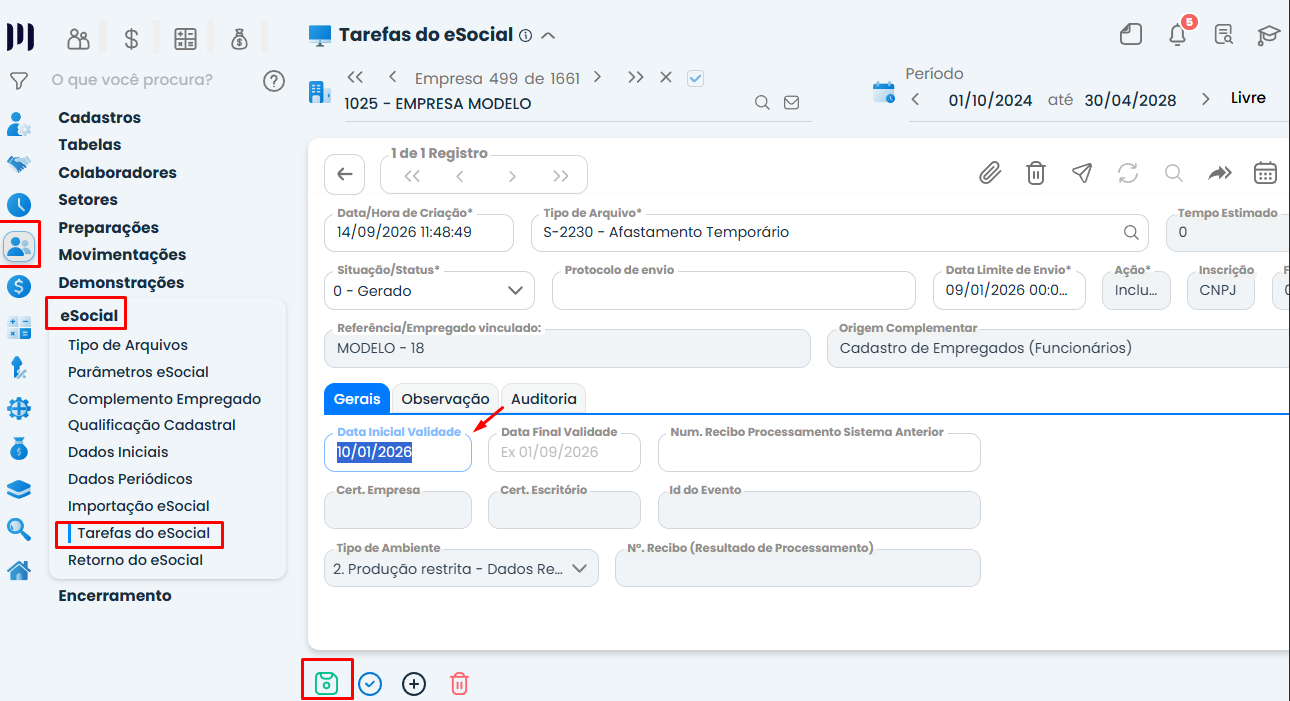Open the notifications bell
The width and height of the screenshot is (1290, 701).
[x=1178, y=36]
